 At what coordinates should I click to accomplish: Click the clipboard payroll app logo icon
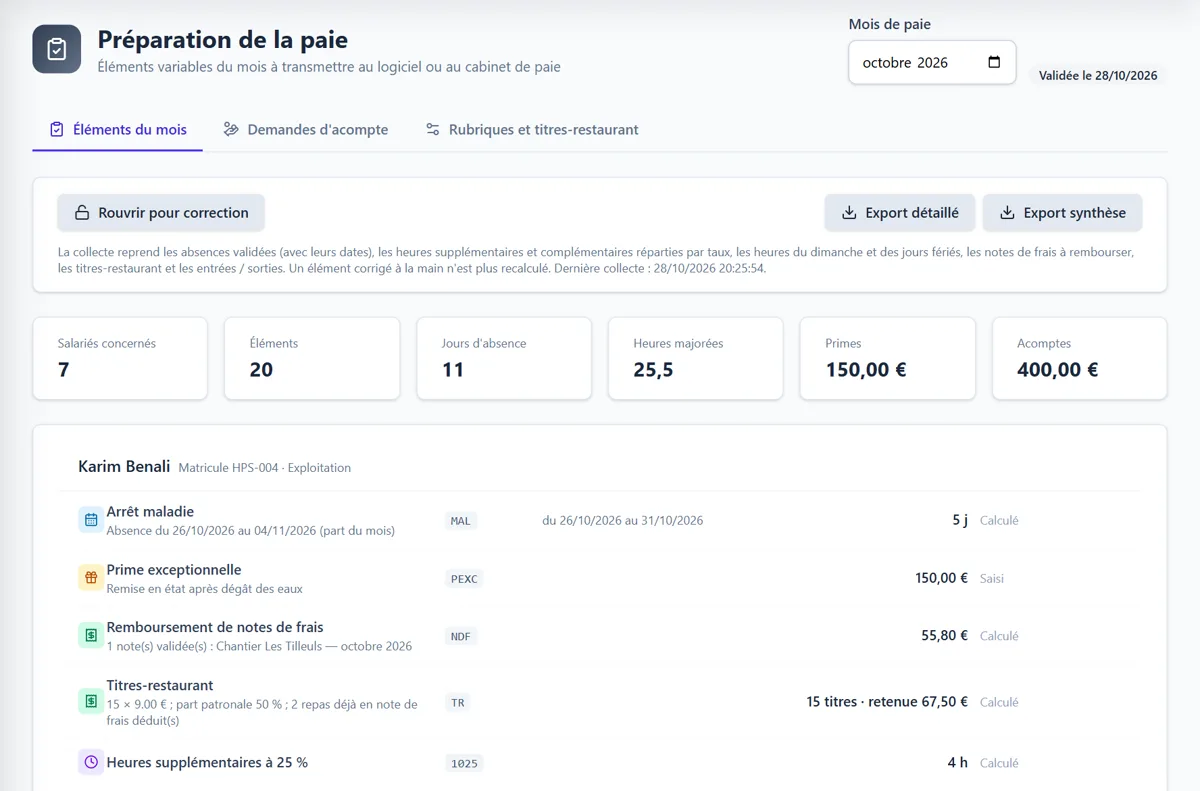57,49
